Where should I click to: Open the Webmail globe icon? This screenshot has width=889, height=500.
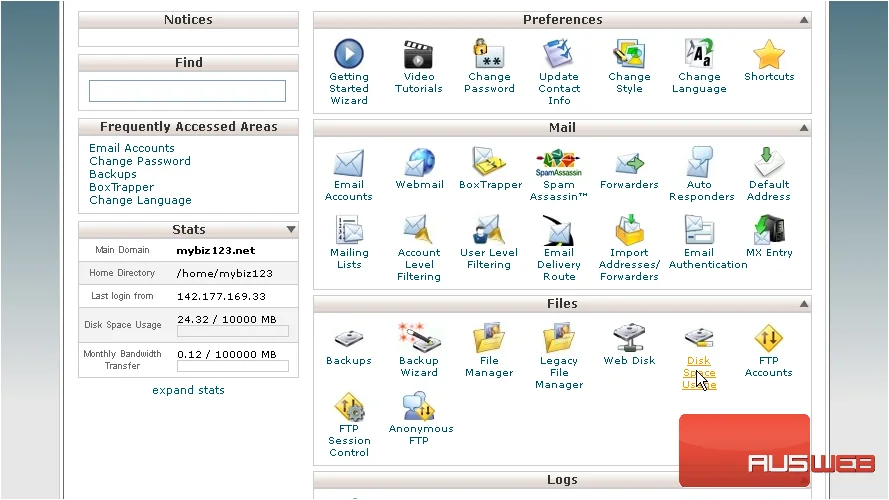point(420,162)
